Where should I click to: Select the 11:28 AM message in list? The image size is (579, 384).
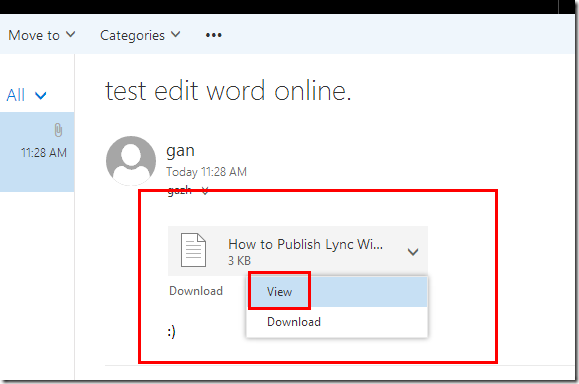[x=37, y=152]
